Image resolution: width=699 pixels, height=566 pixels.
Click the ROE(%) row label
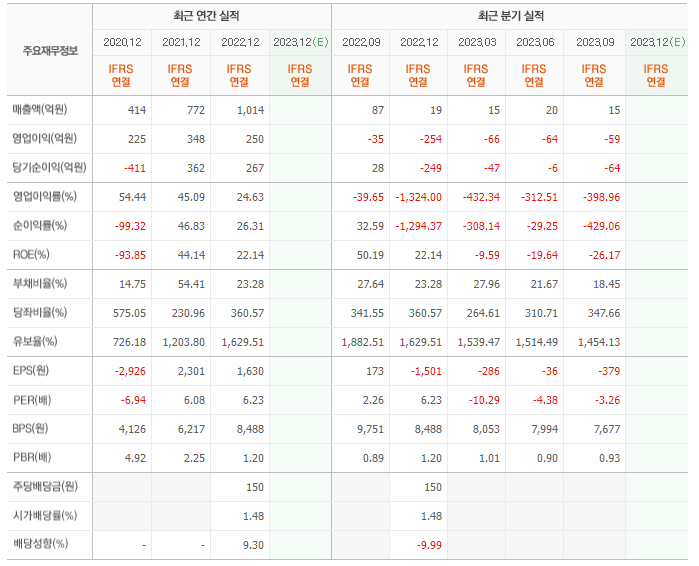tap(31, 254)
